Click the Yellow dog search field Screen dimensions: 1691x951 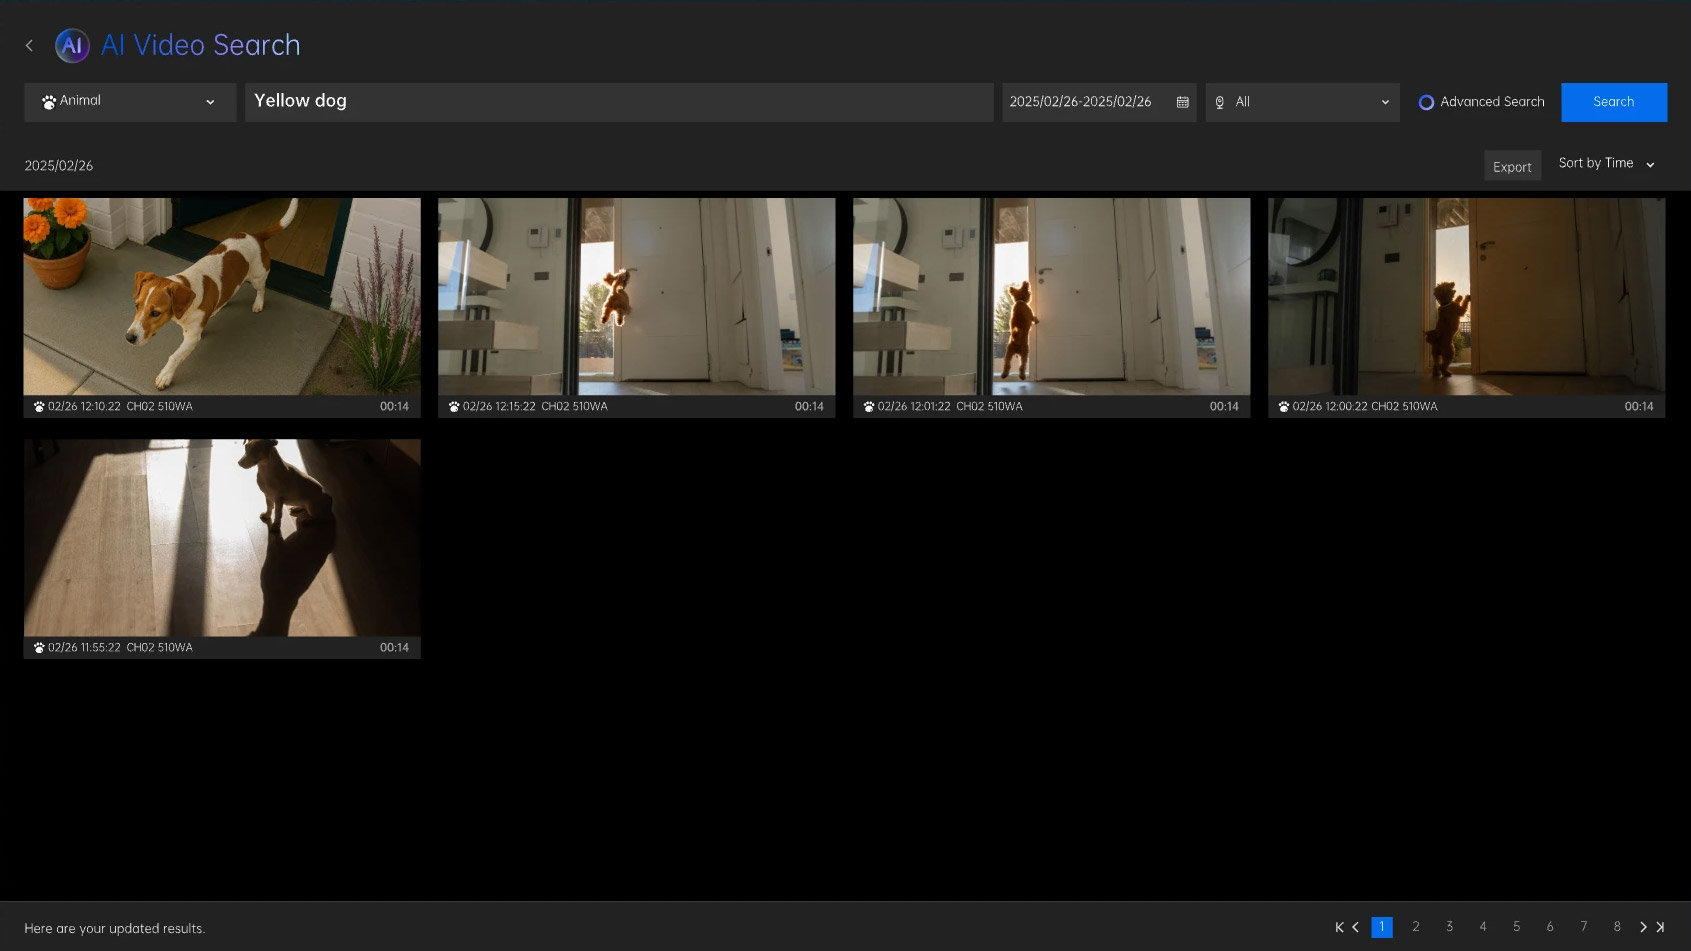[618, 102]
